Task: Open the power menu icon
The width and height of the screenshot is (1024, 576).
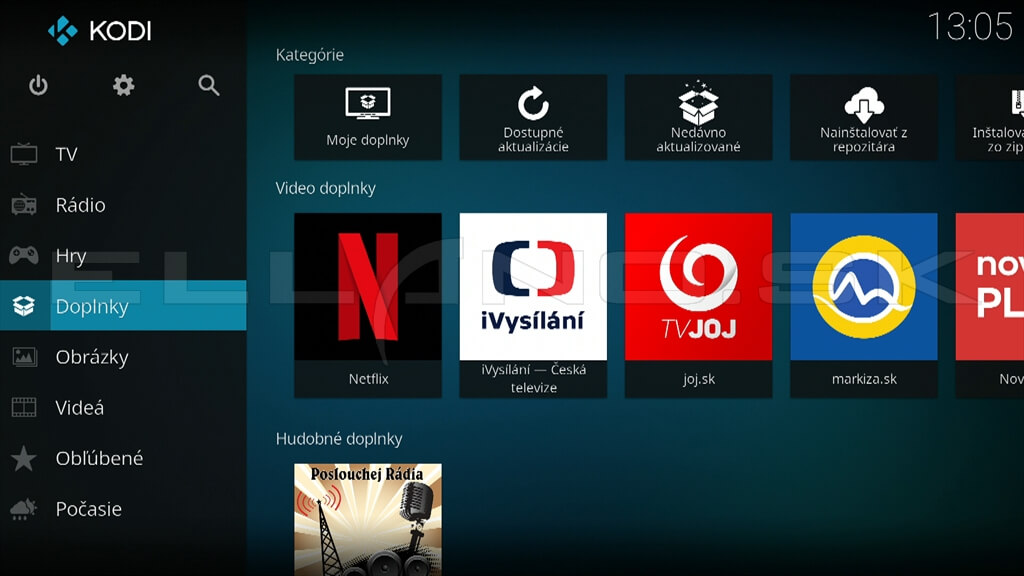Action: click(x=39, y=85)
